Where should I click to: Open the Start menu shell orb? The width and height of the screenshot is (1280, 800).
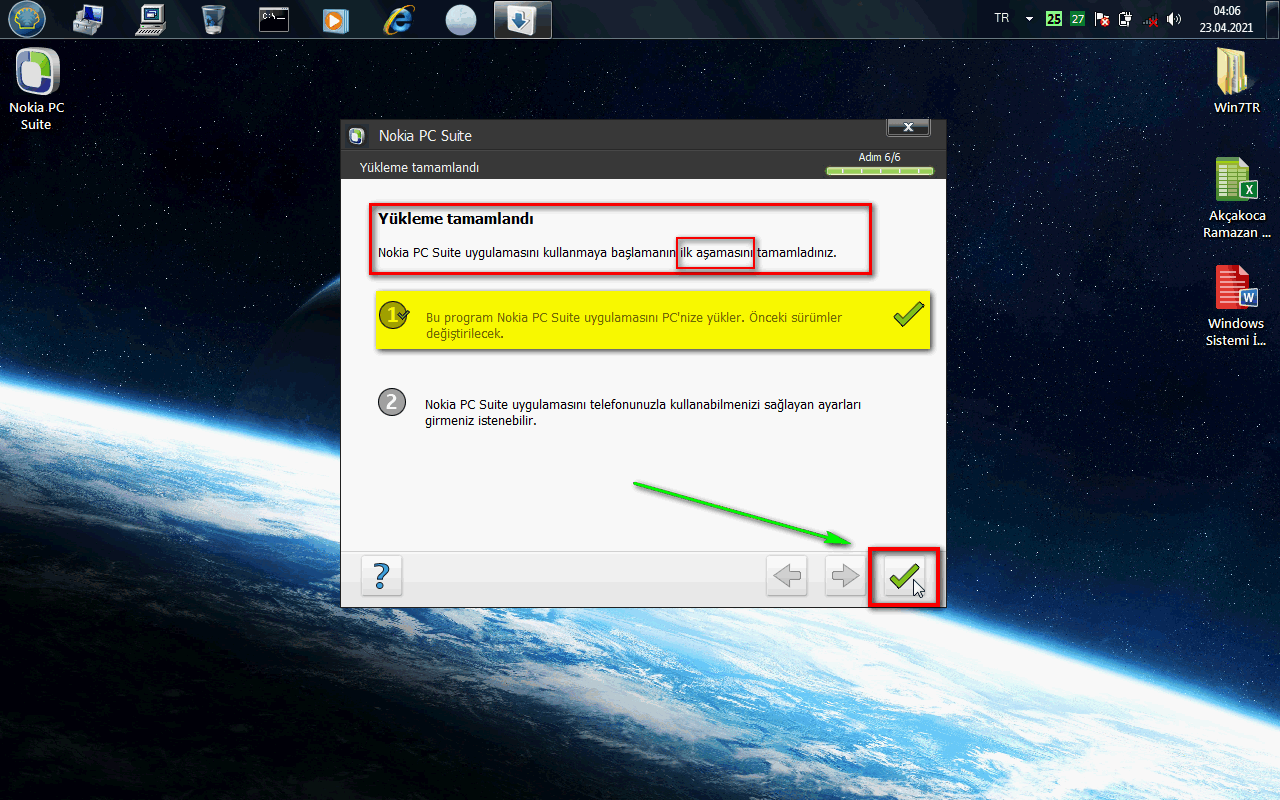coord(28,19)
